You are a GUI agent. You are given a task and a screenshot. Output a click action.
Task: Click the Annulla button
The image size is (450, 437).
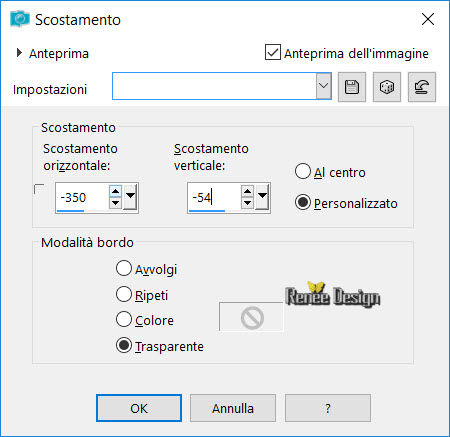point(233,408)
